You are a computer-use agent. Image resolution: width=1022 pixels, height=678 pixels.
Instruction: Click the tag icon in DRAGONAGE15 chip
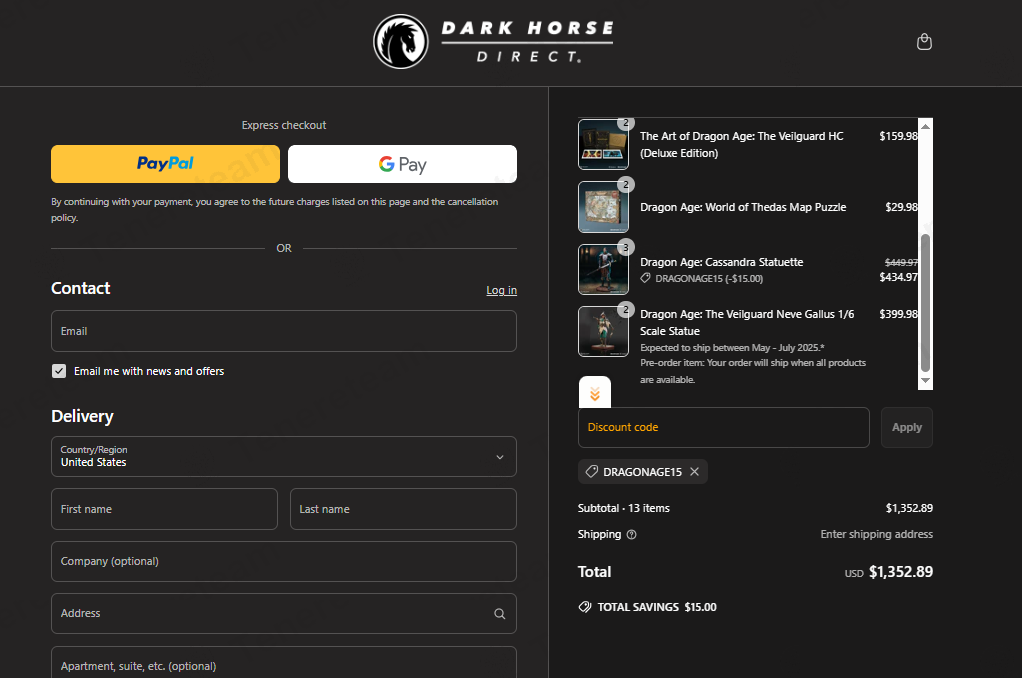[591, 471]
